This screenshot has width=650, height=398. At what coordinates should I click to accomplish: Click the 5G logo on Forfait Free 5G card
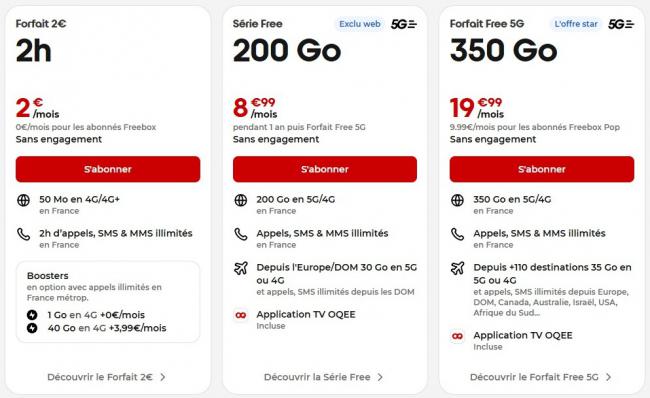coord(621,24)
